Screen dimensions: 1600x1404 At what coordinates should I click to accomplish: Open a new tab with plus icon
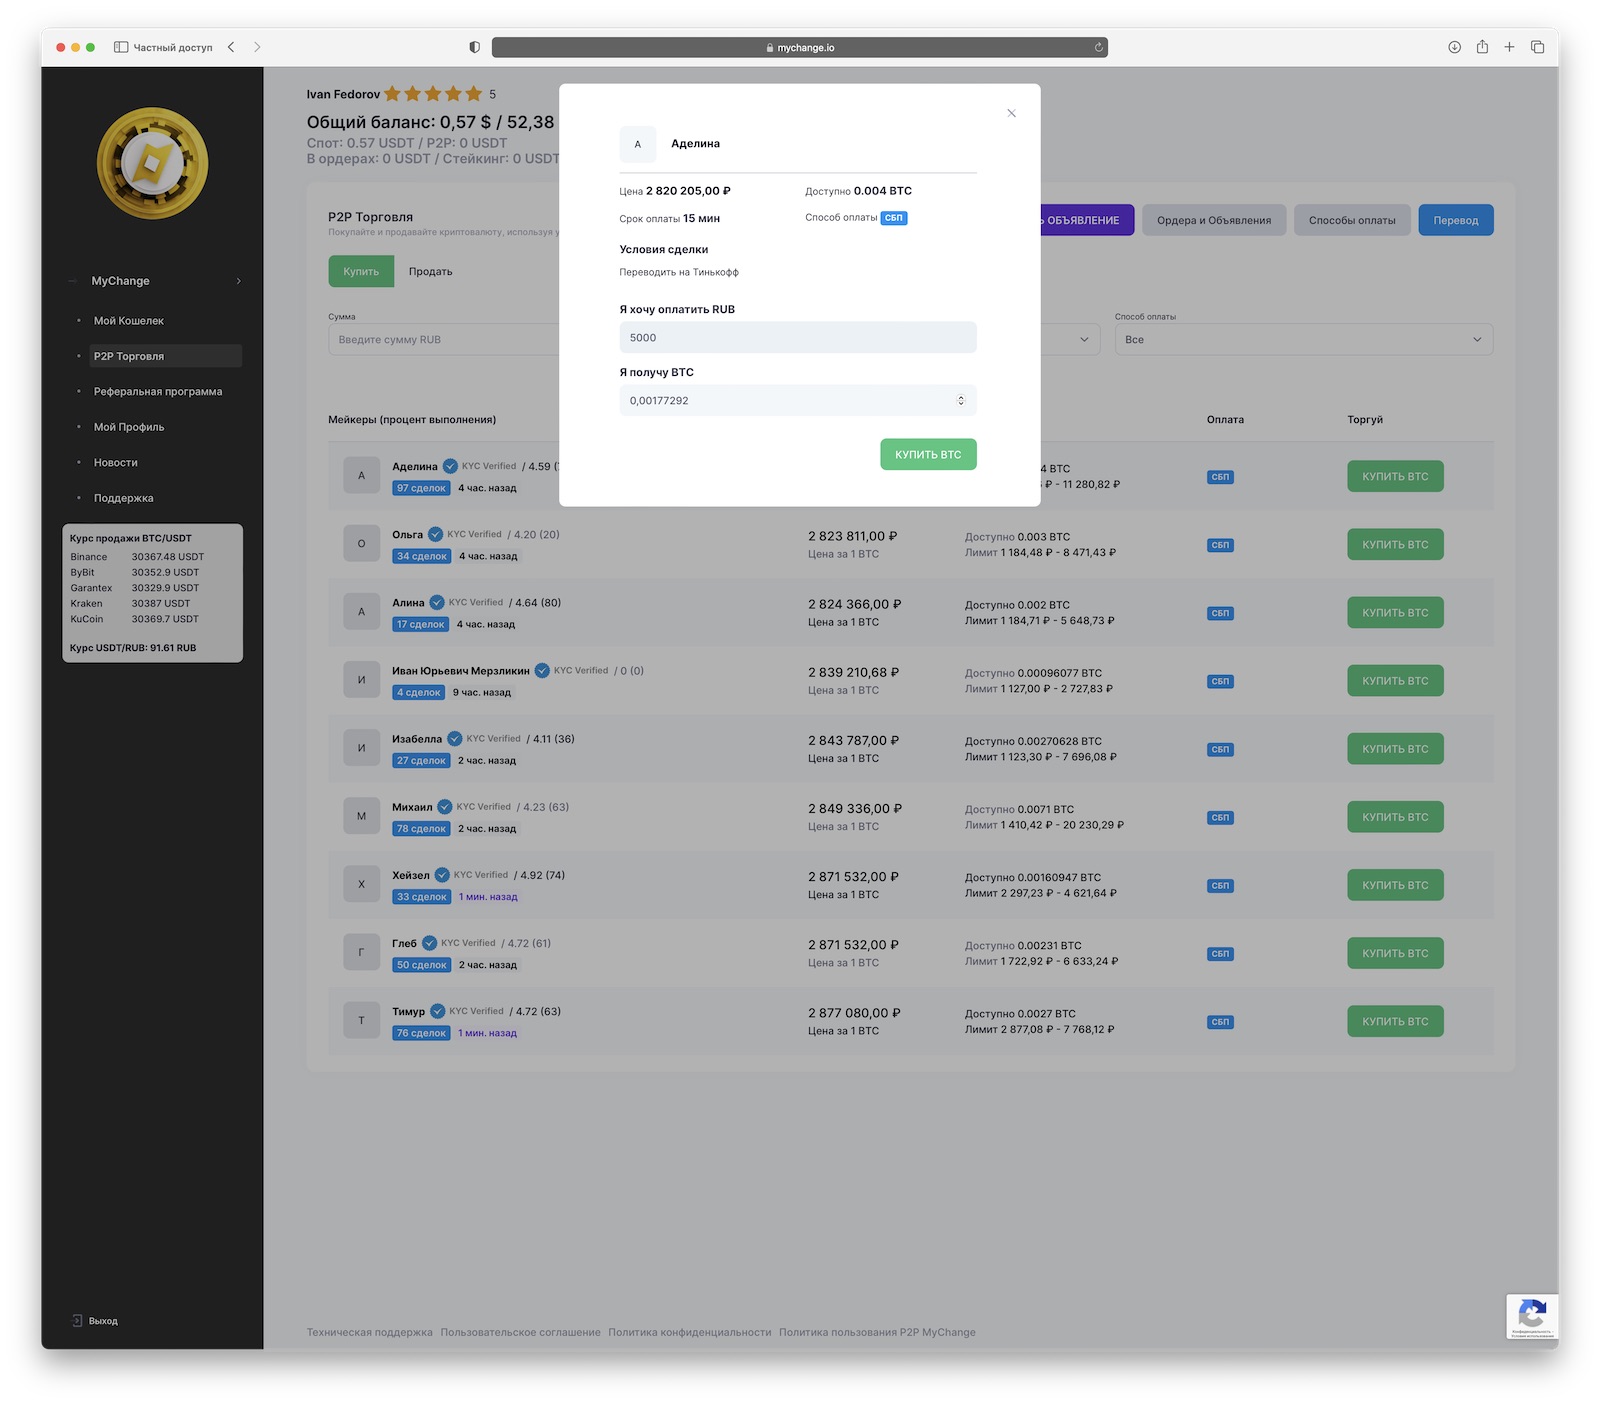click(1509, 47)
